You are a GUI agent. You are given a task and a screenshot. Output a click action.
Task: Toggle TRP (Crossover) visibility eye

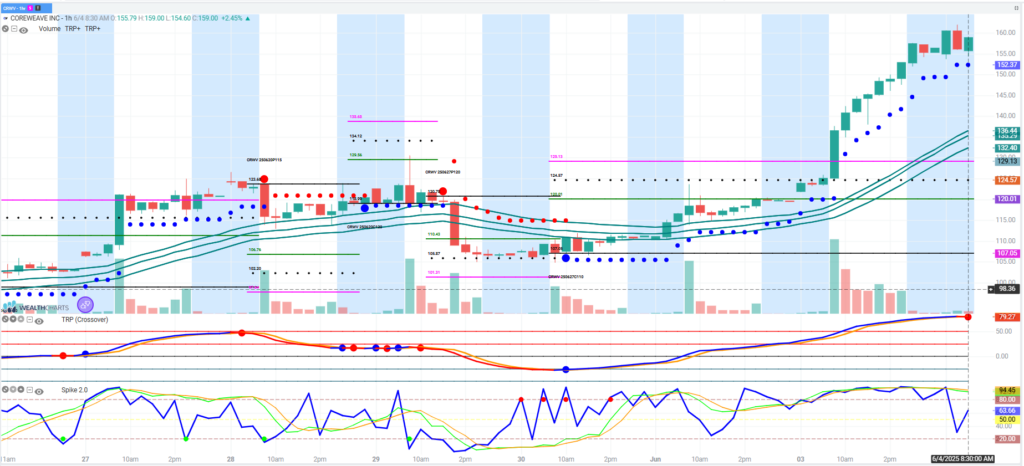coord(39,321)
